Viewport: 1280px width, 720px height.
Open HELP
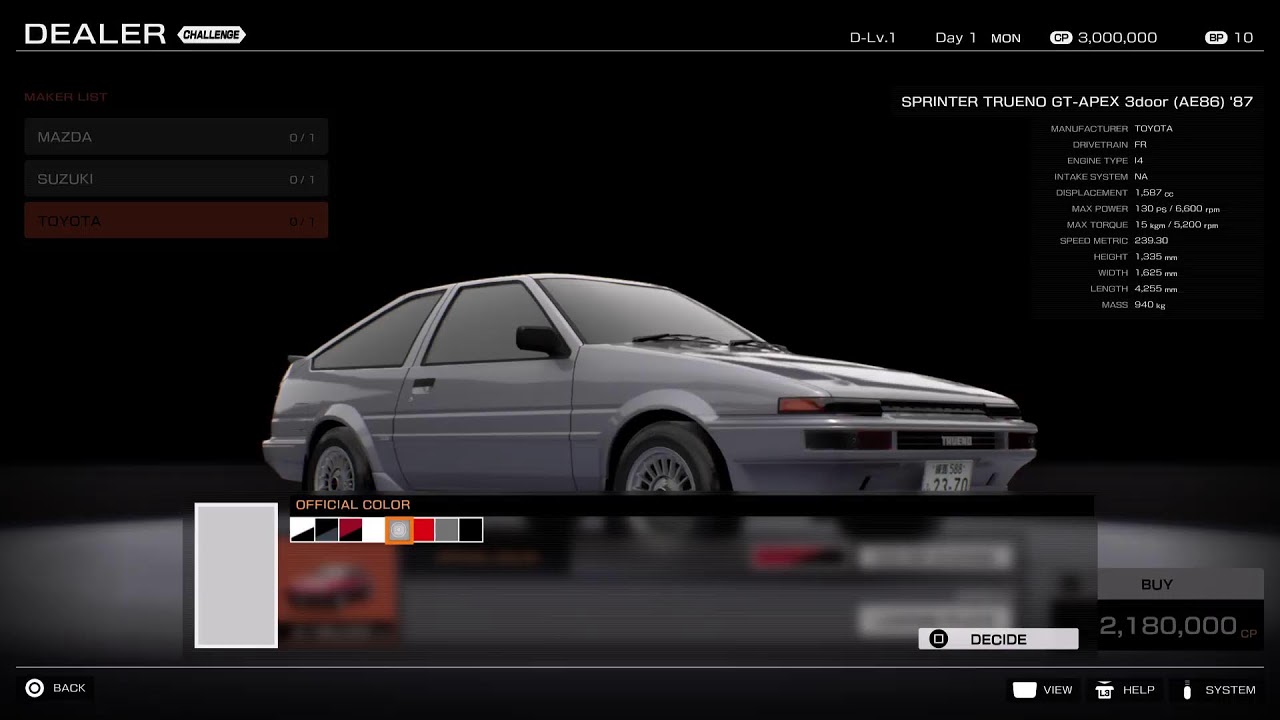1125,690
